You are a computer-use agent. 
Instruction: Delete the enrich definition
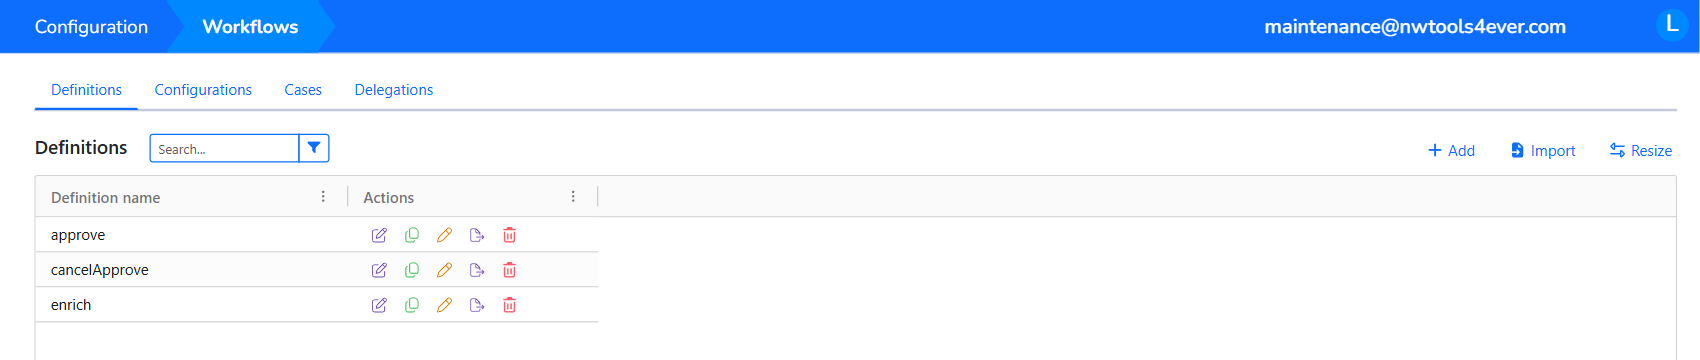coord(509,305)
